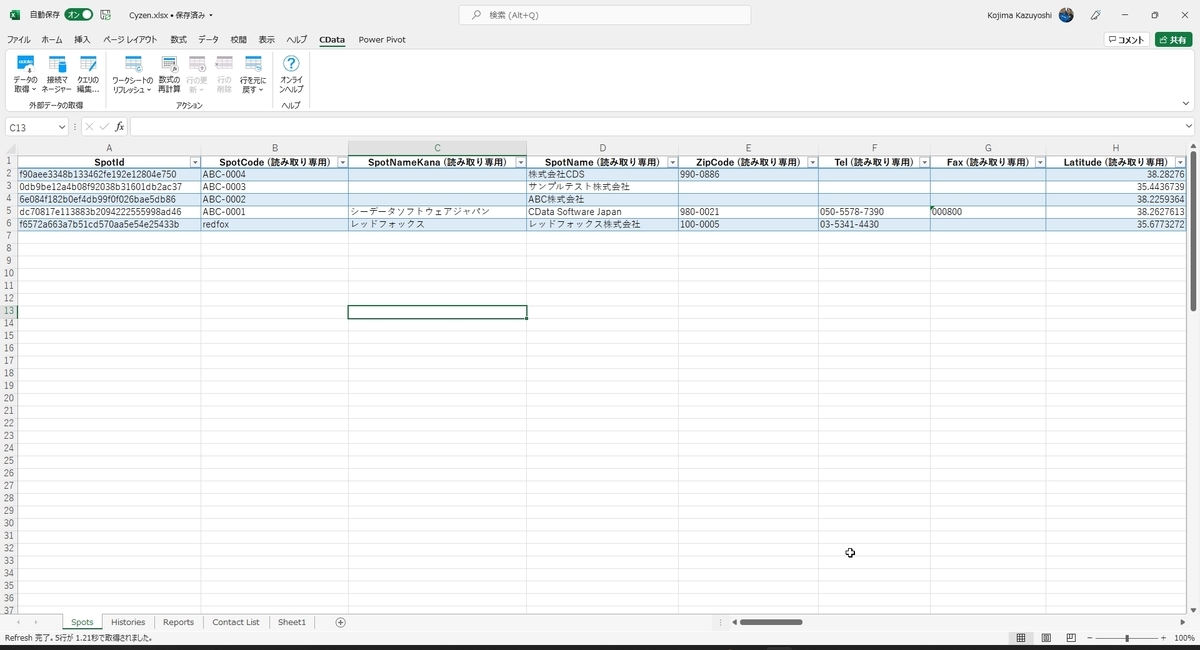Screen dimensions: 1200x650
Task: Switch to ページレイアウト ribbon tab
Action: point(130,40)
